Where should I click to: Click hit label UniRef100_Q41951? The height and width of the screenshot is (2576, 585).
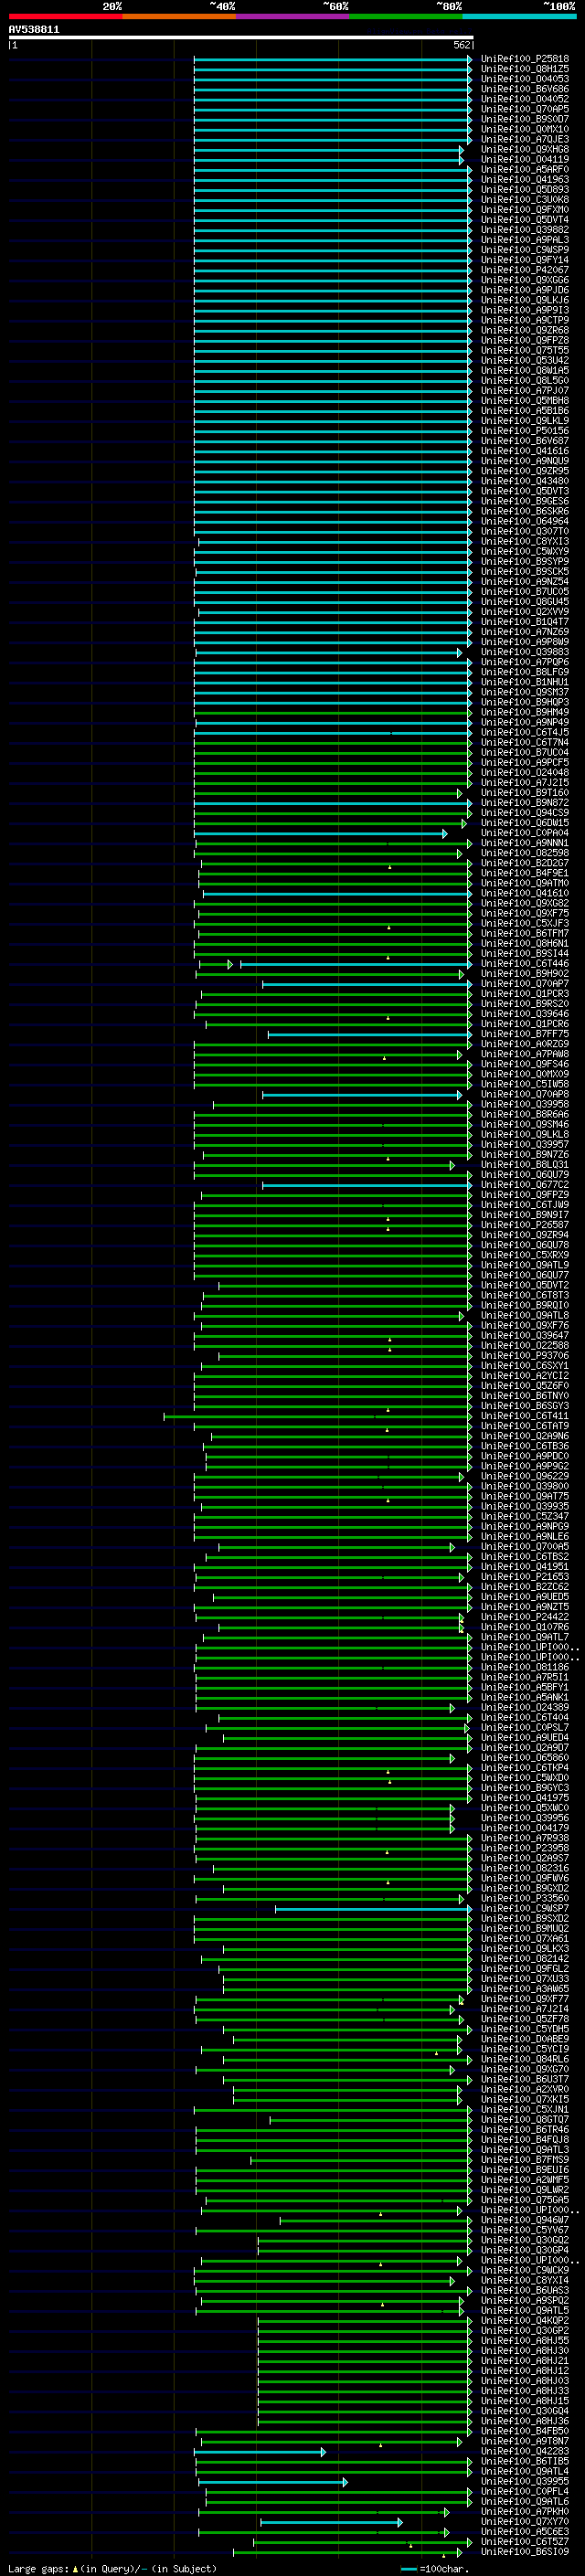click(525, 1567)
